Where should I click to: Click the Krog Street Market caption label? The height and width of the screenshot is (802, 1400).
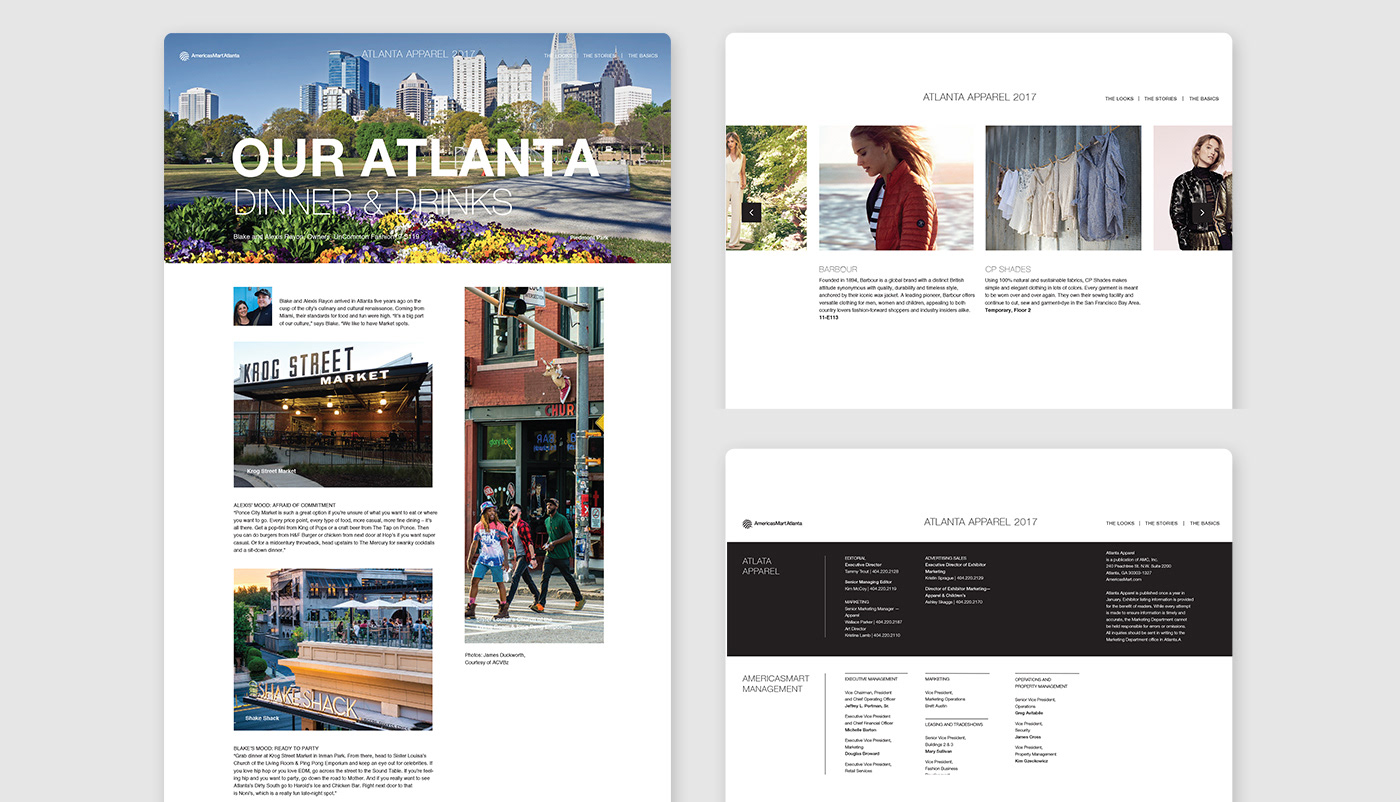click(x=272, y=471)
